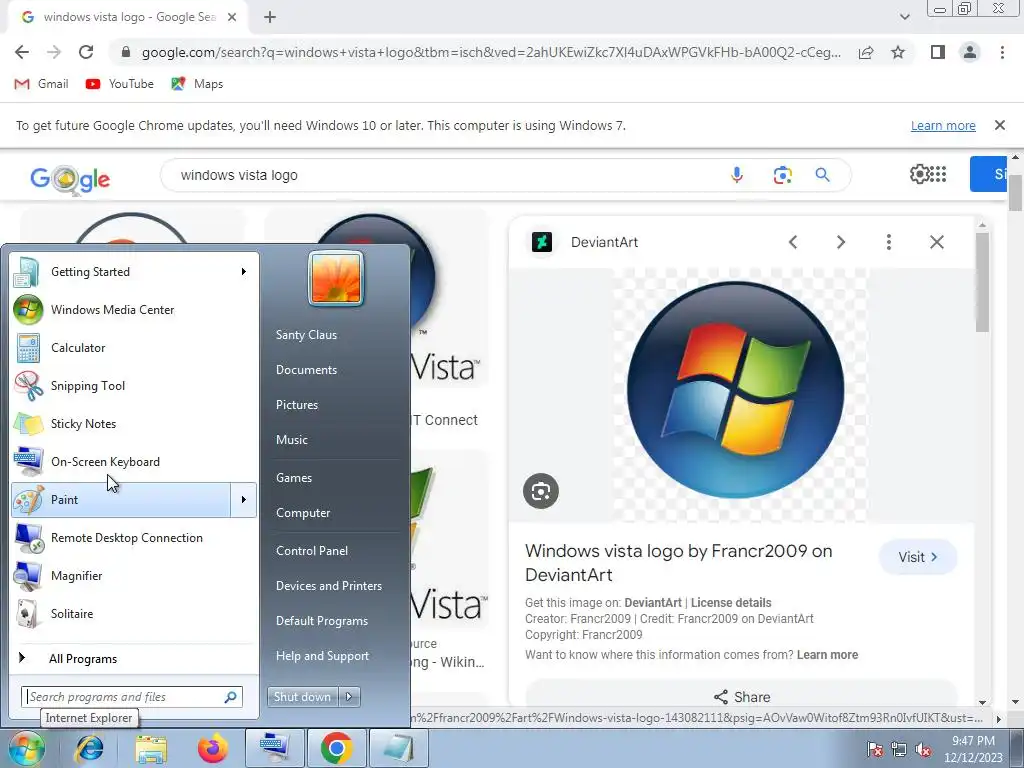Click Start menu search magnifier icon
Image resolution: width=1024 pixels, height=768 pixels.
(x=231, y=697)
